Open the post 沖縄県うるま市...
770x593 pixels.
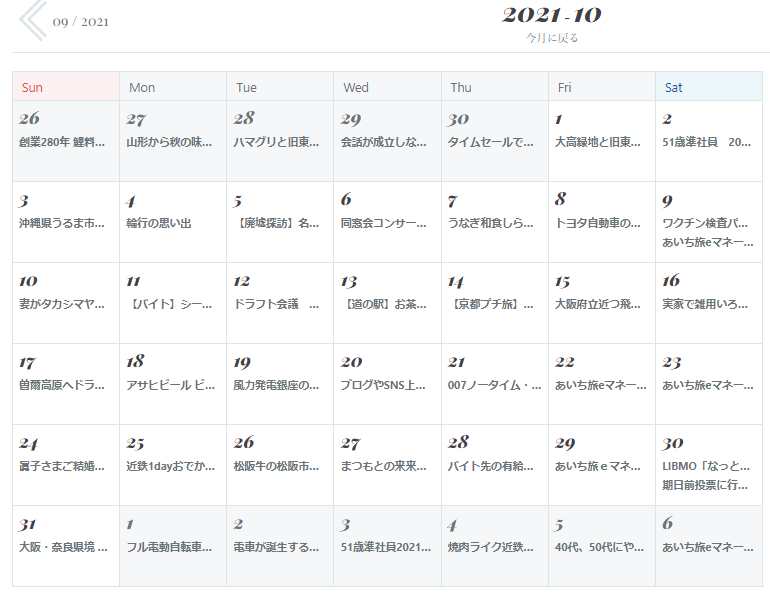point(62,223)
